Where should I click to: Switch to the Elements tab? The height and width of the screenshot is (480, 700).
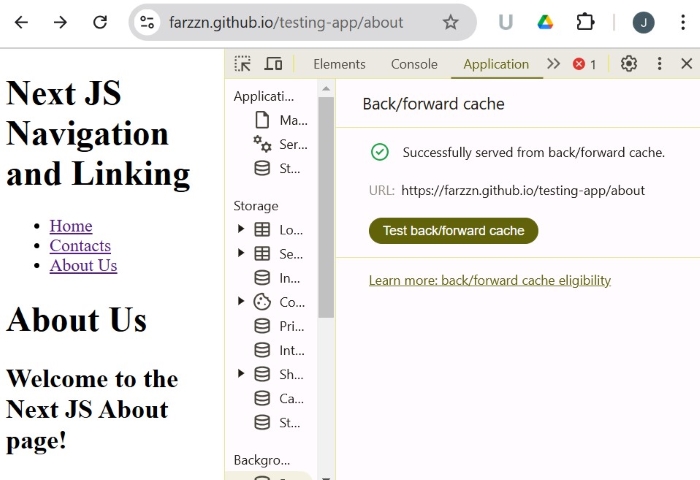pos(339,64)
